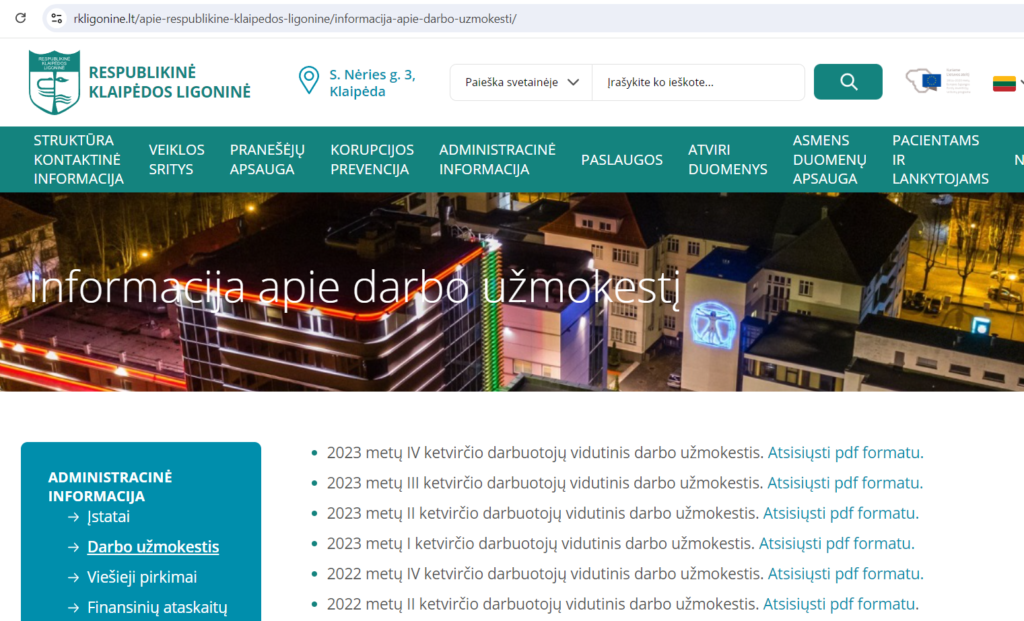This screenshot has width=1024, height=621.
Task: Click the location pin icon
Action: click(x=309, y=81)
